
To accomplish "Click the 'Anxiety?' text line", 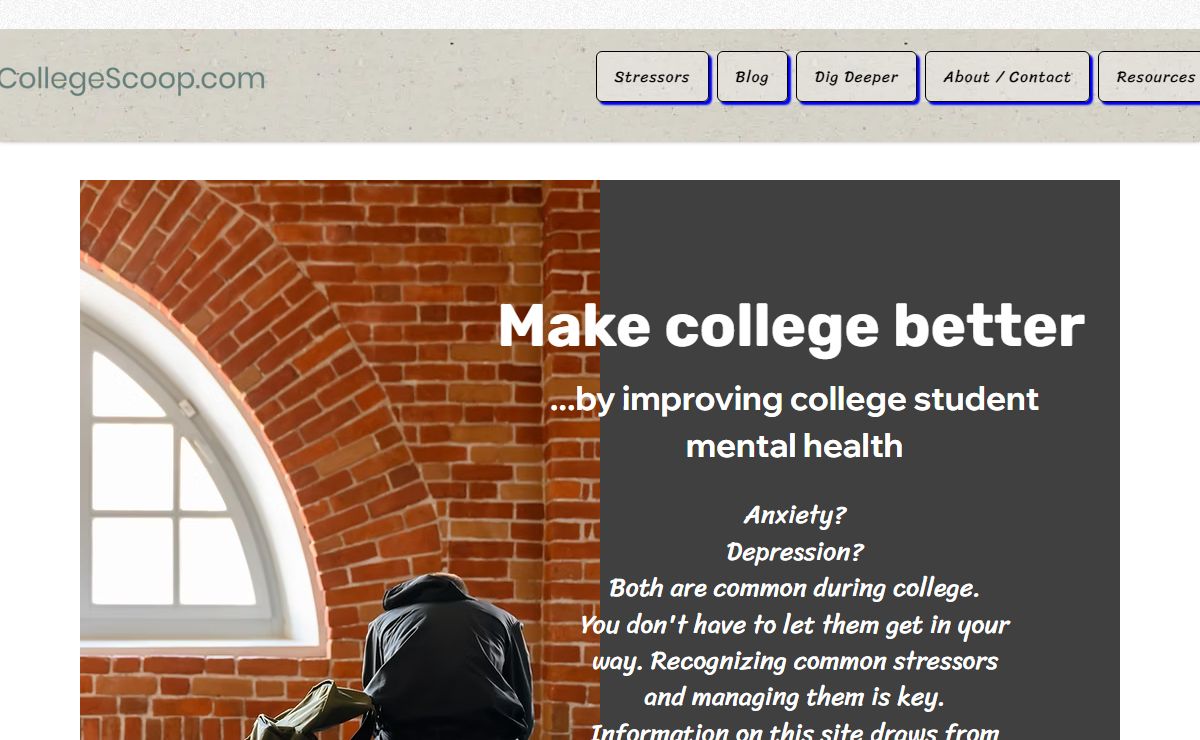I will [794, 515].
